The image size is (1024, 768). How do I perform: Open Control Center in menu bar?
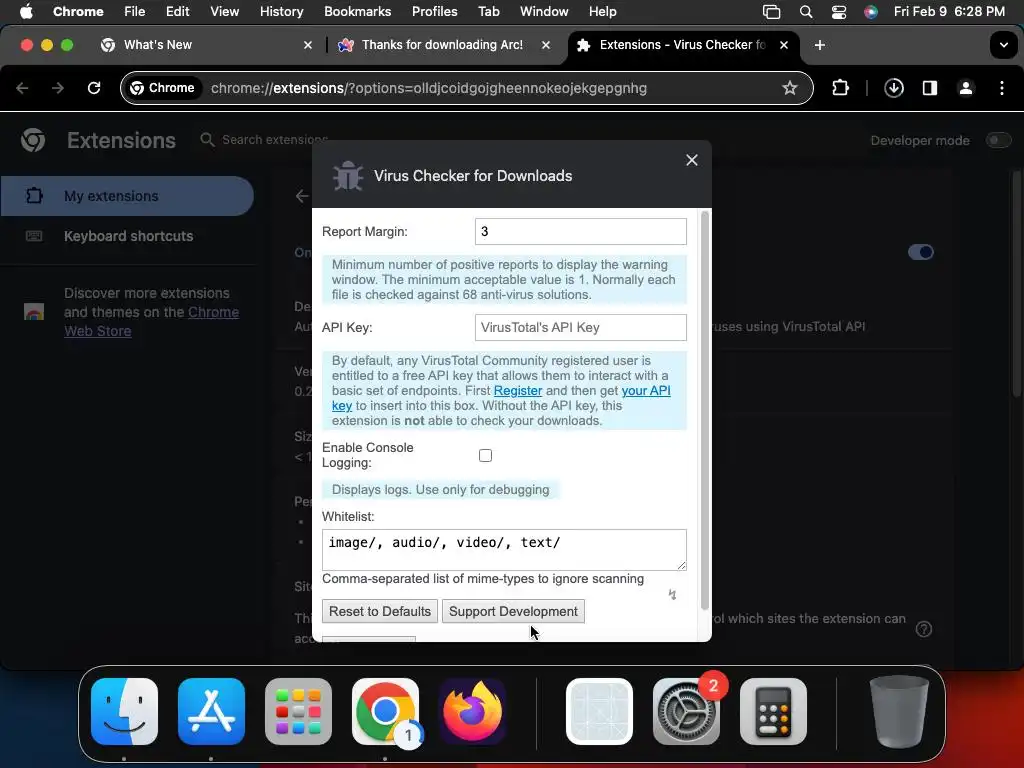click(839, 12)
